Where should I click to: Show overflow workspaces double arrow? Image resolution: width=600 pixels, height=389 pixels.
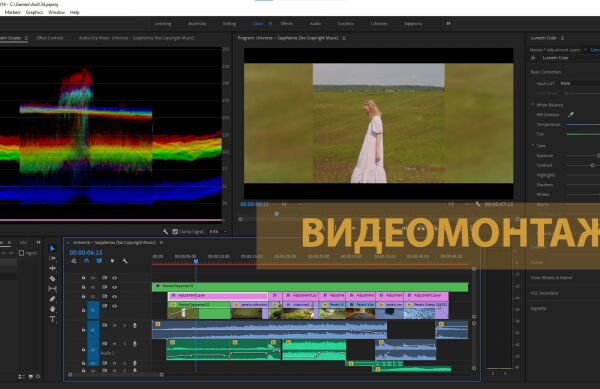tap(448, 24)
